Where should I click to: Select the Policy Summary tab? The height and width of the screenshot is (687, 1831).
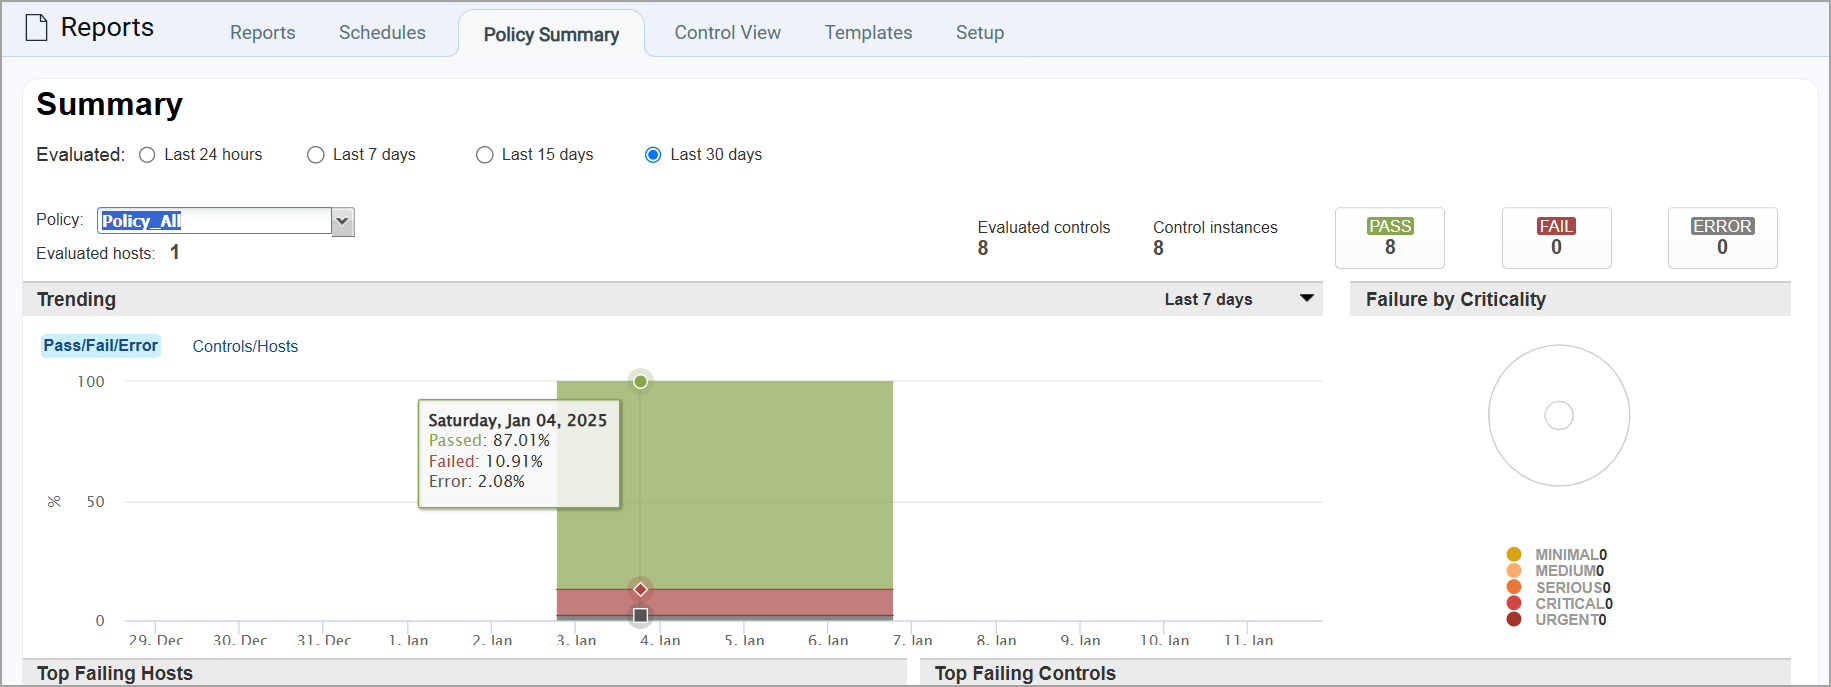coord(551,34)
